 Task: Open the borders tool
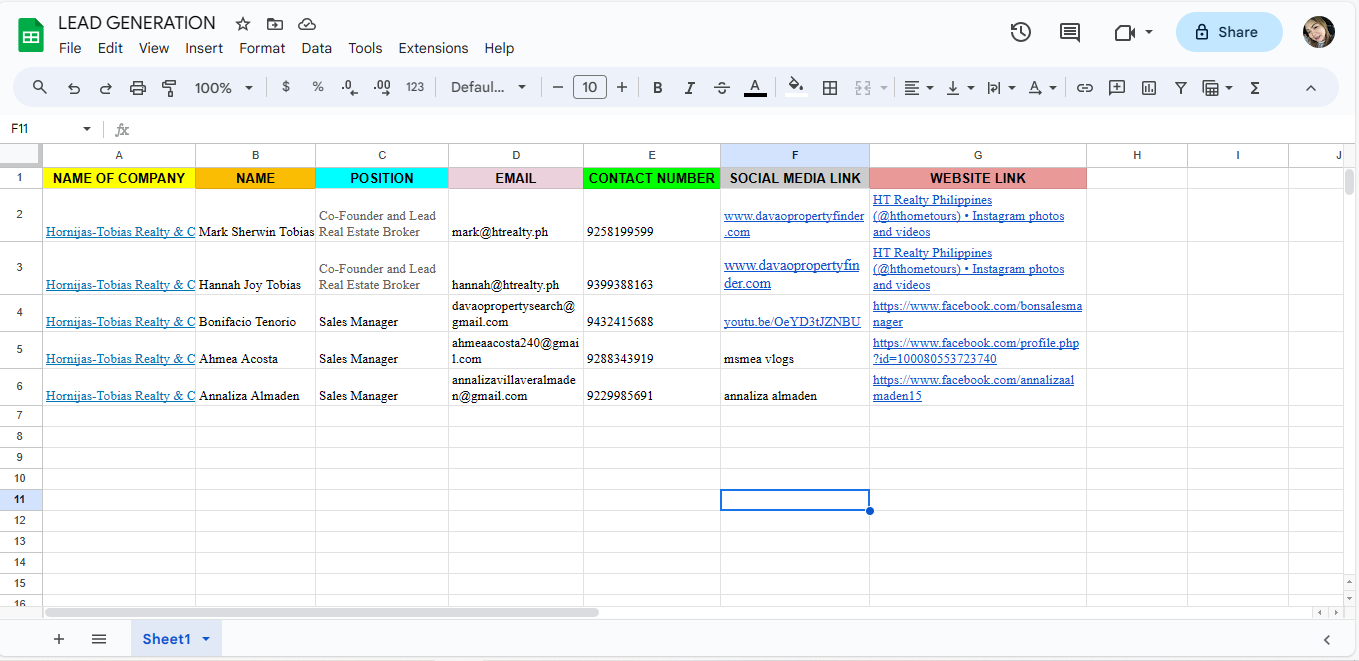[x=829, y=88]
